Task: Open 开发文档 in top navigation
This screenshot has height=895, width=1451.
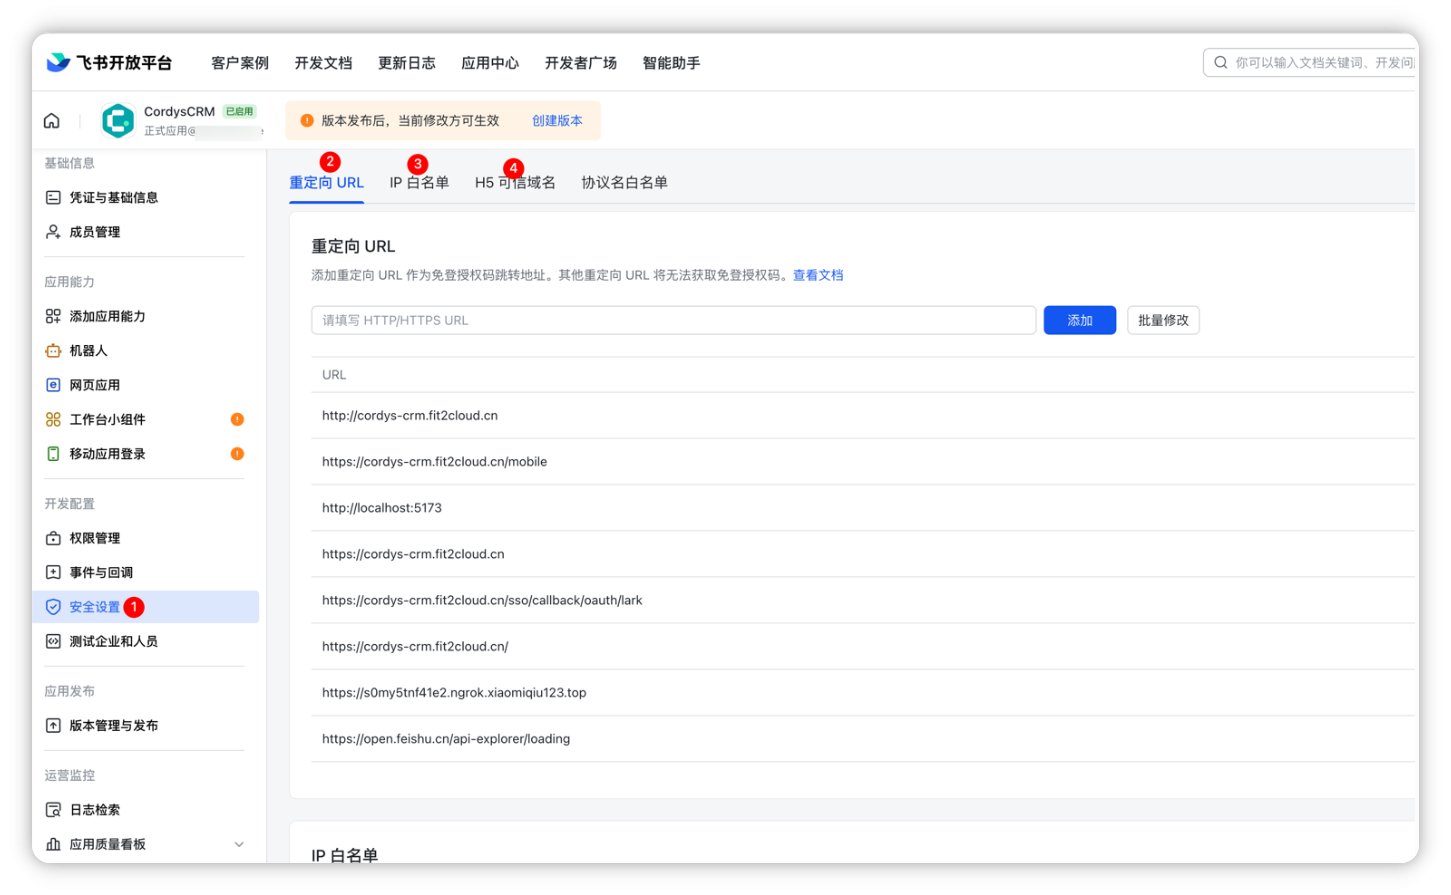Action: click(323, 63)
